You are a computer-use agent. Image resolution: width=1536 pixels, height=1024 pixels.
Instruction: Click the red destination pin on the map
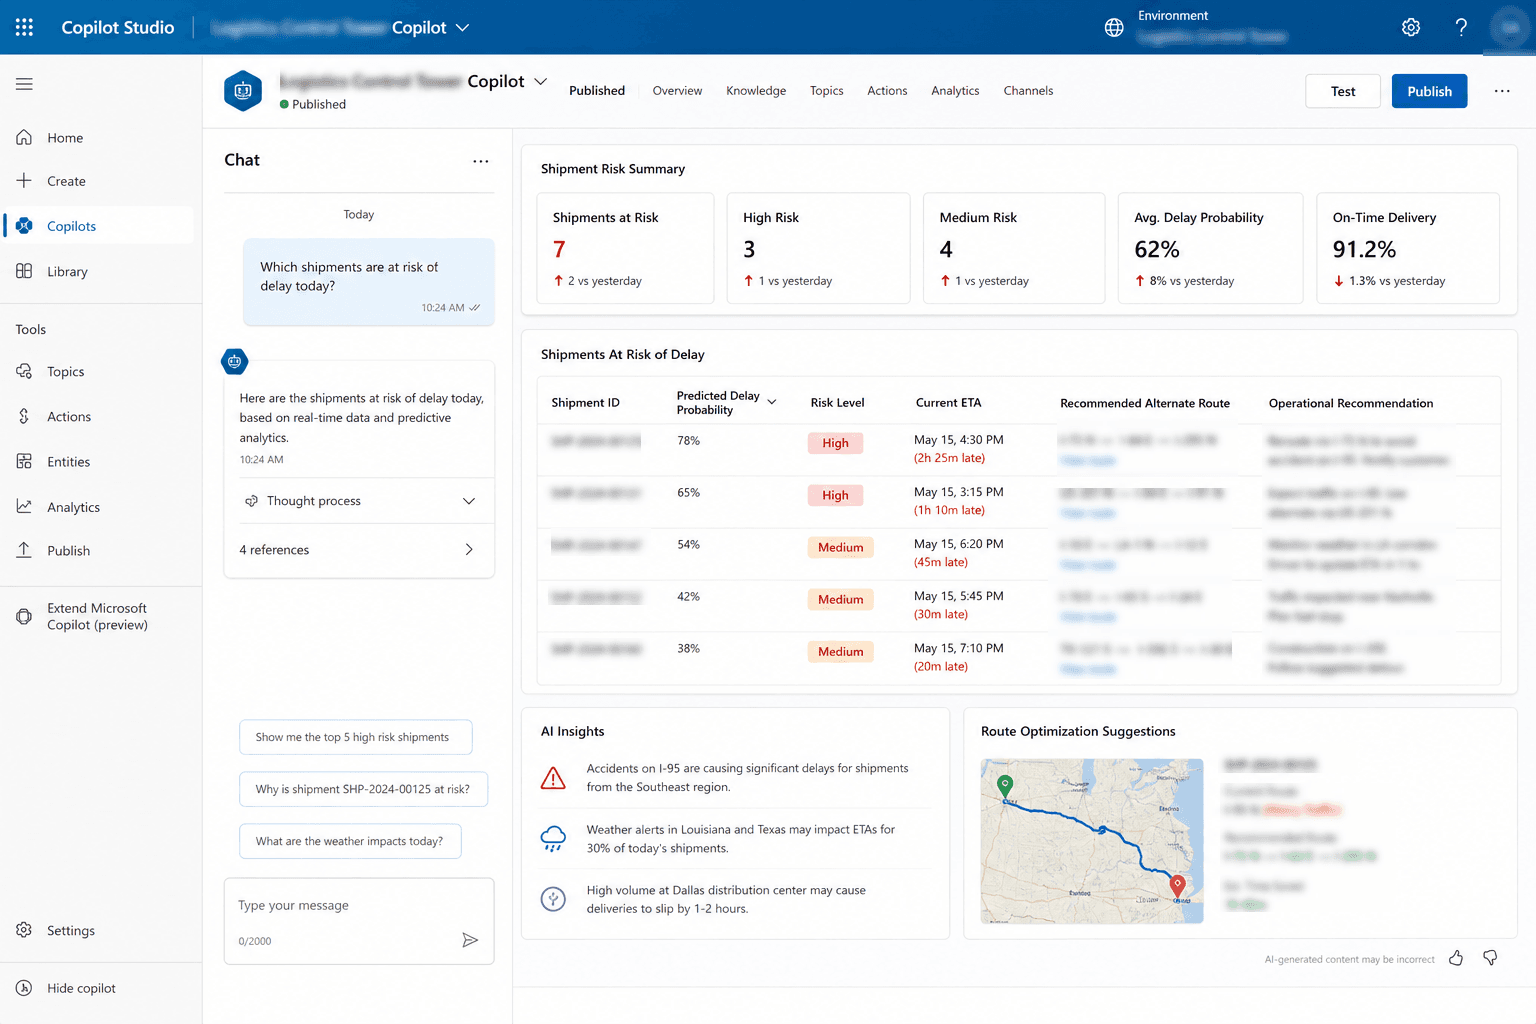[x=1178, y=886]
